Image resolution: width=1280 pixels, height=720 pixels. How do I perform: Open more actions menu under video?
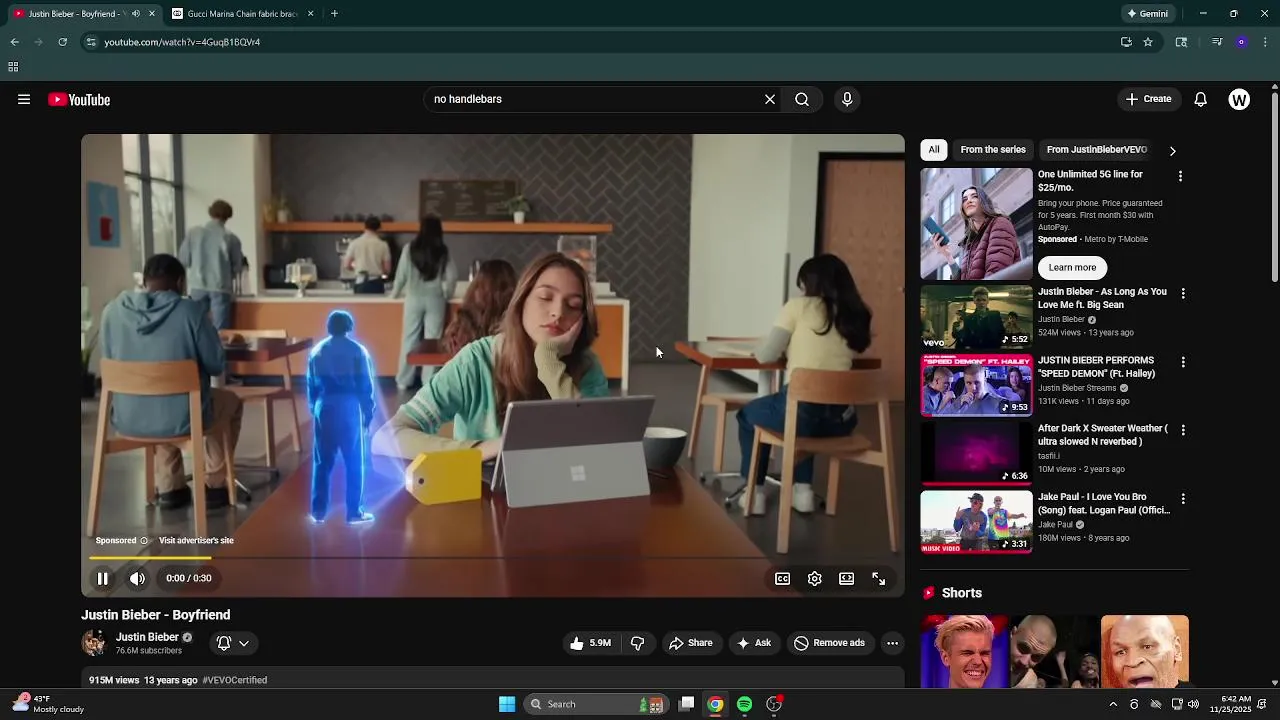tap(893, 643)
